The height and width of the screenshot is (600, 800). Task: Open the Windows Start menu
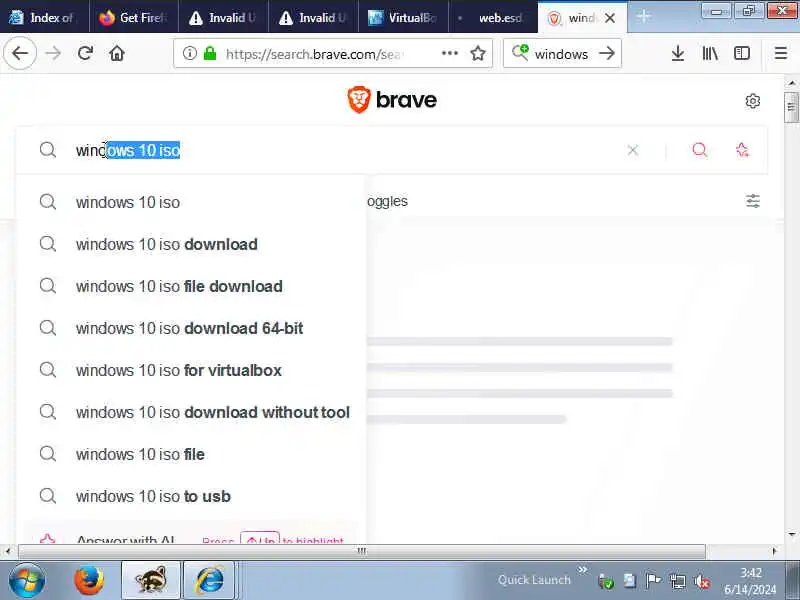[x=27, y=581]
